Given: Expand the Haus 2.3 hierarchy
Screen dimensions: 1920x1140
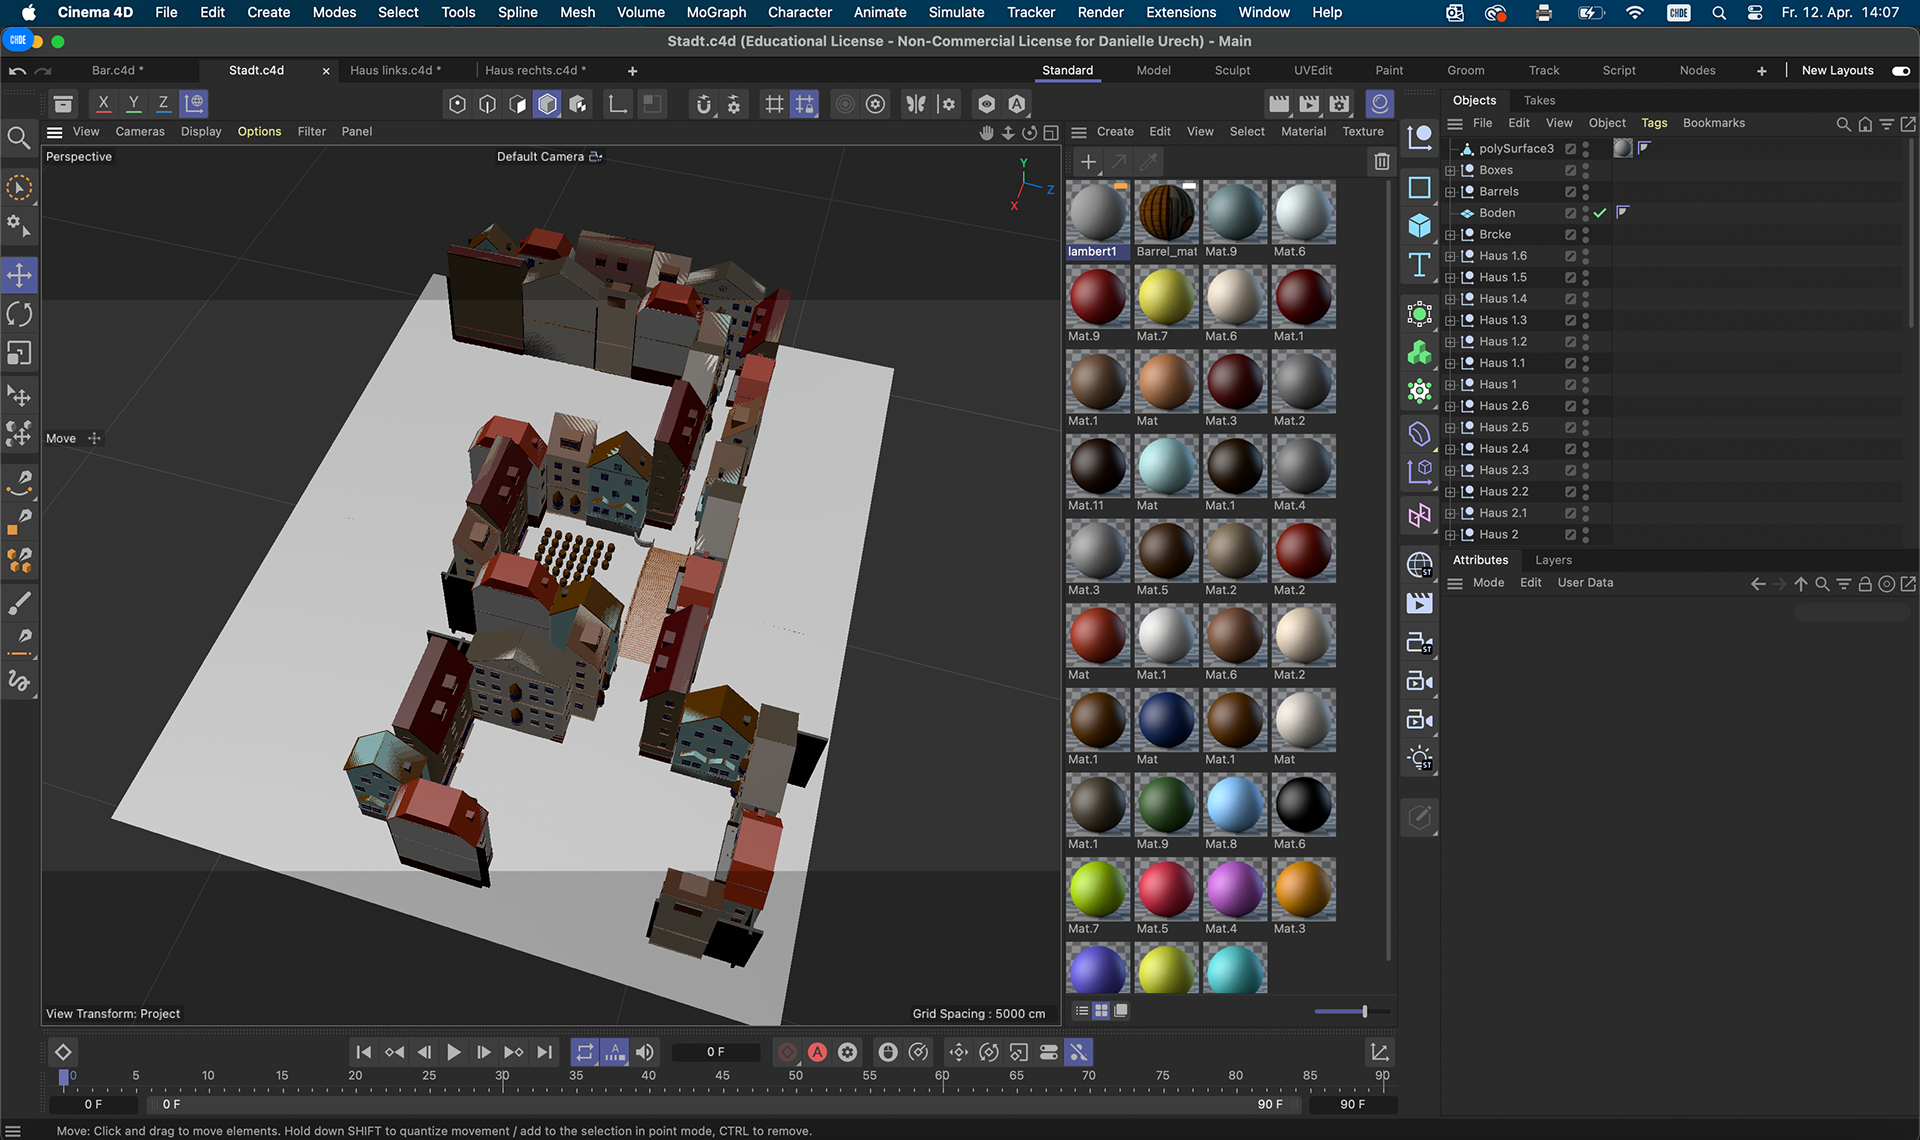Looking at the screenshot, I should (x=1450, y=470).
